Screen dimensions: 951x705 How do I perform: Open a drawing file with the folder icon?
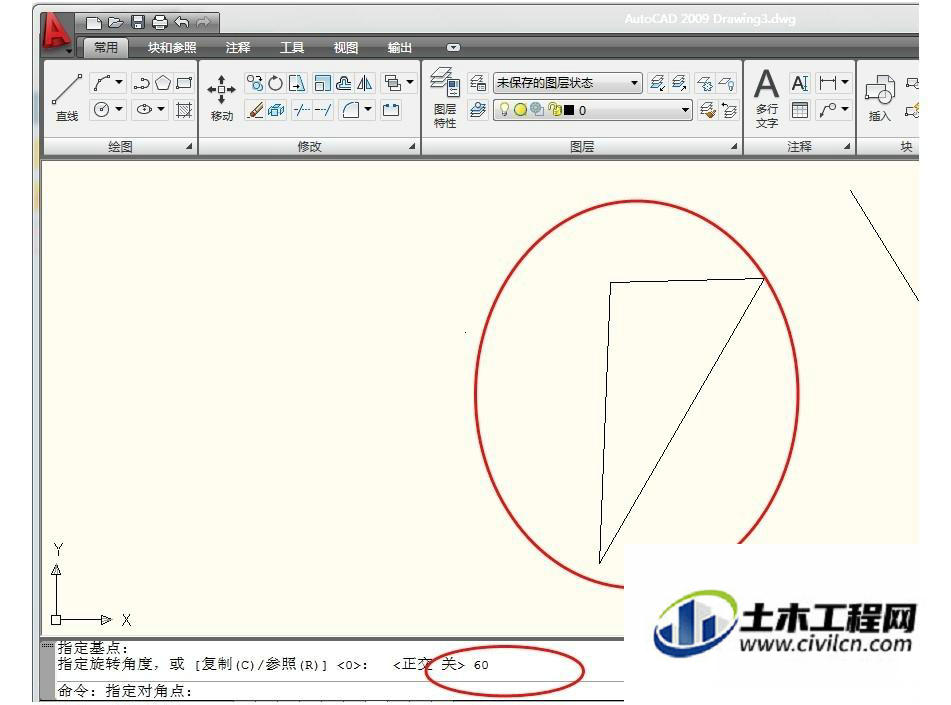tap(115, 23)
